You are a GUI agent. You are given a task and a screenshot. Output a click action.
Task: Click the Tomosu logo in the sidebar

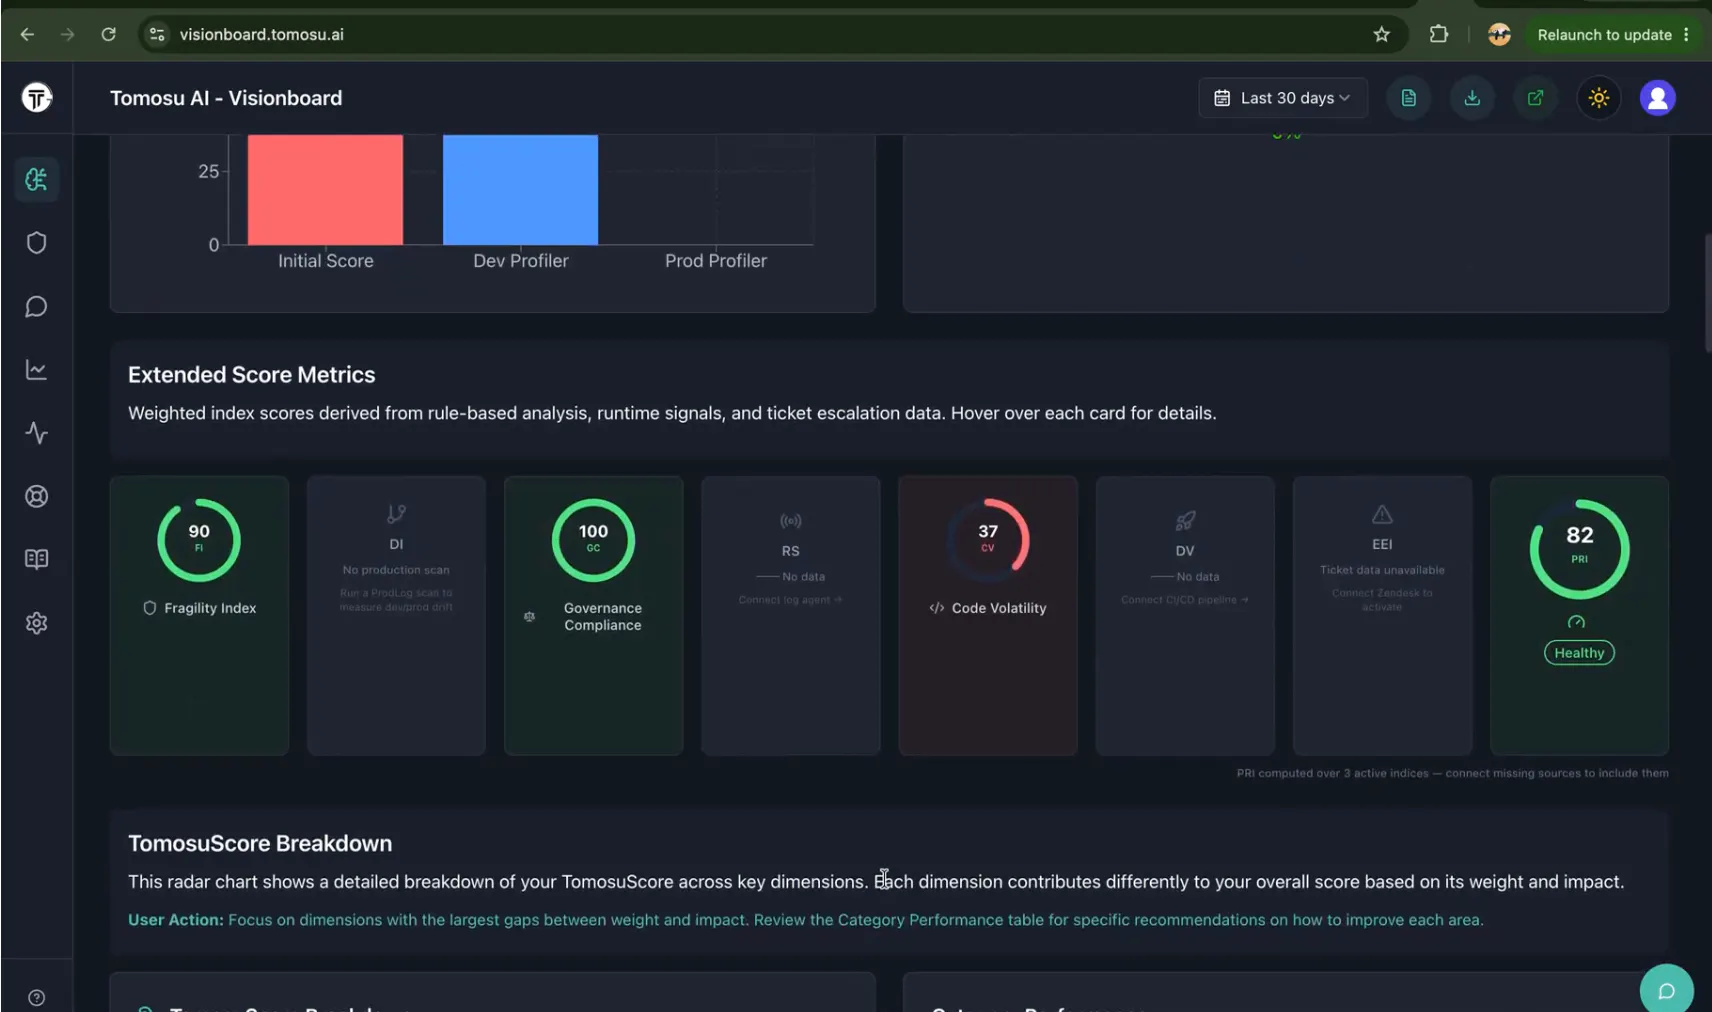click(x=37, y=97)
